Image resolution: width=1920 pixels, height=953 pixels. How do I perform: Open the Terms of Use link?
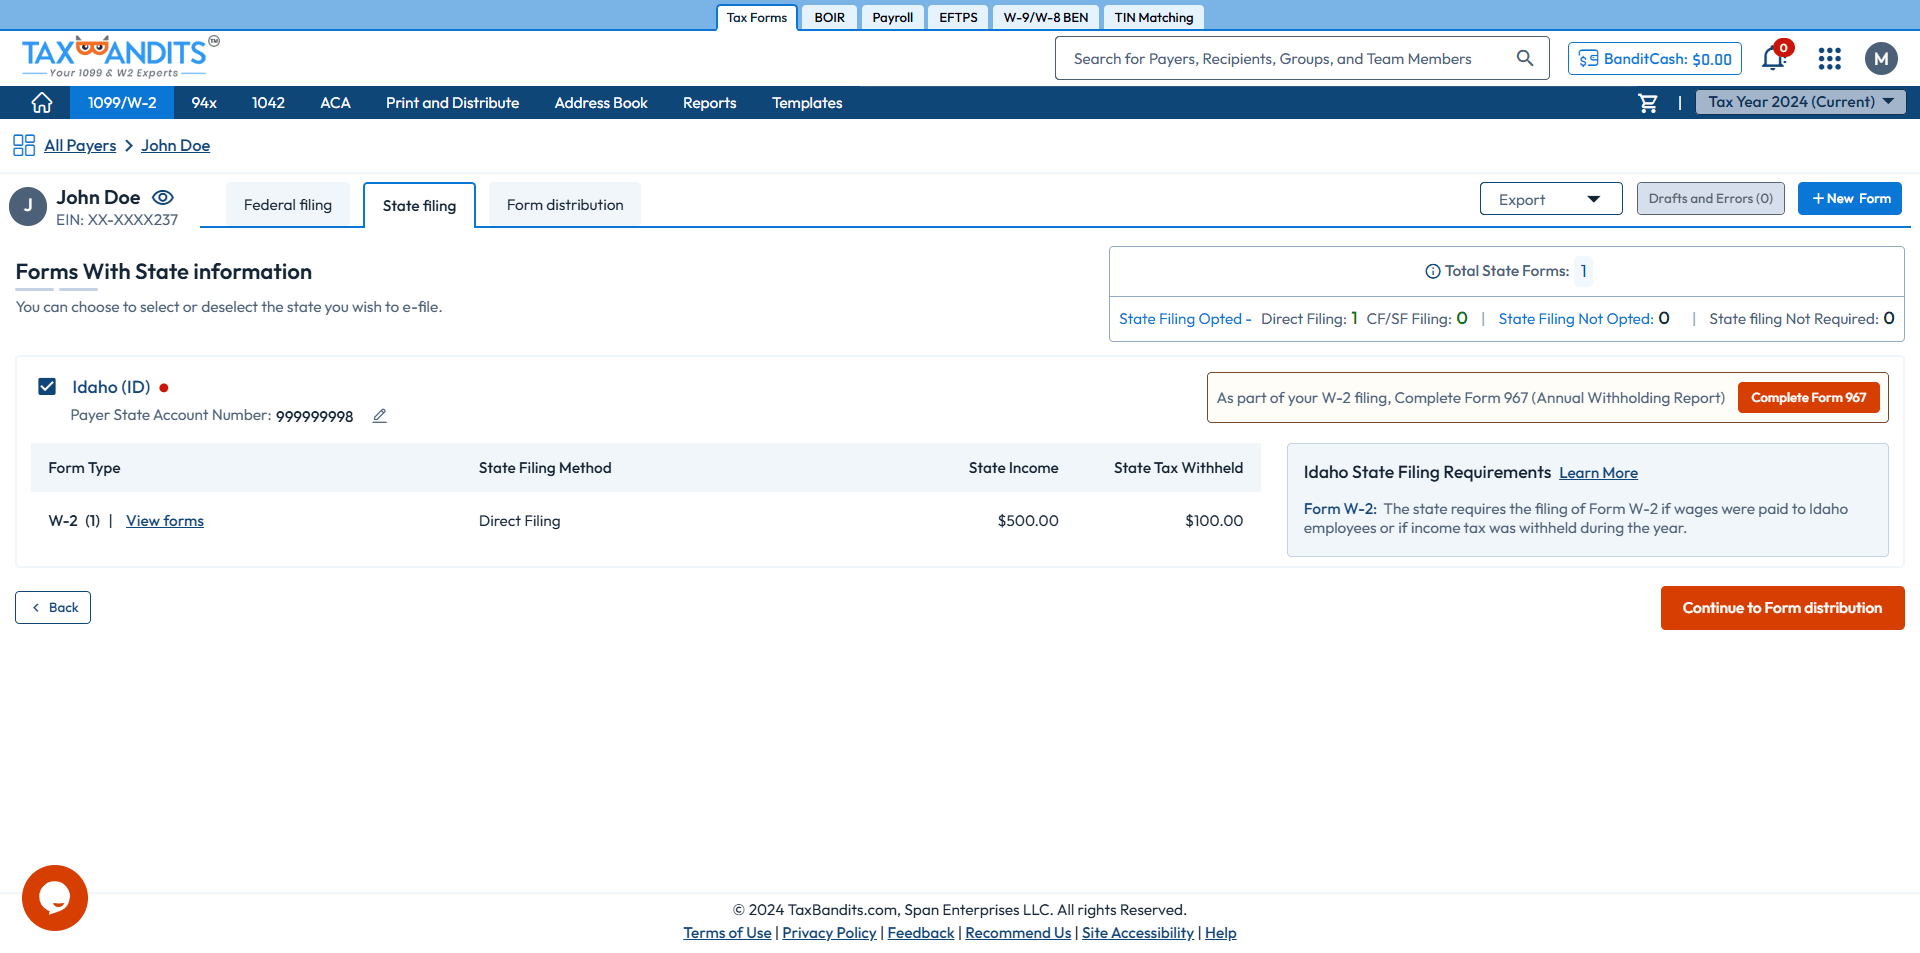point(727,933)
